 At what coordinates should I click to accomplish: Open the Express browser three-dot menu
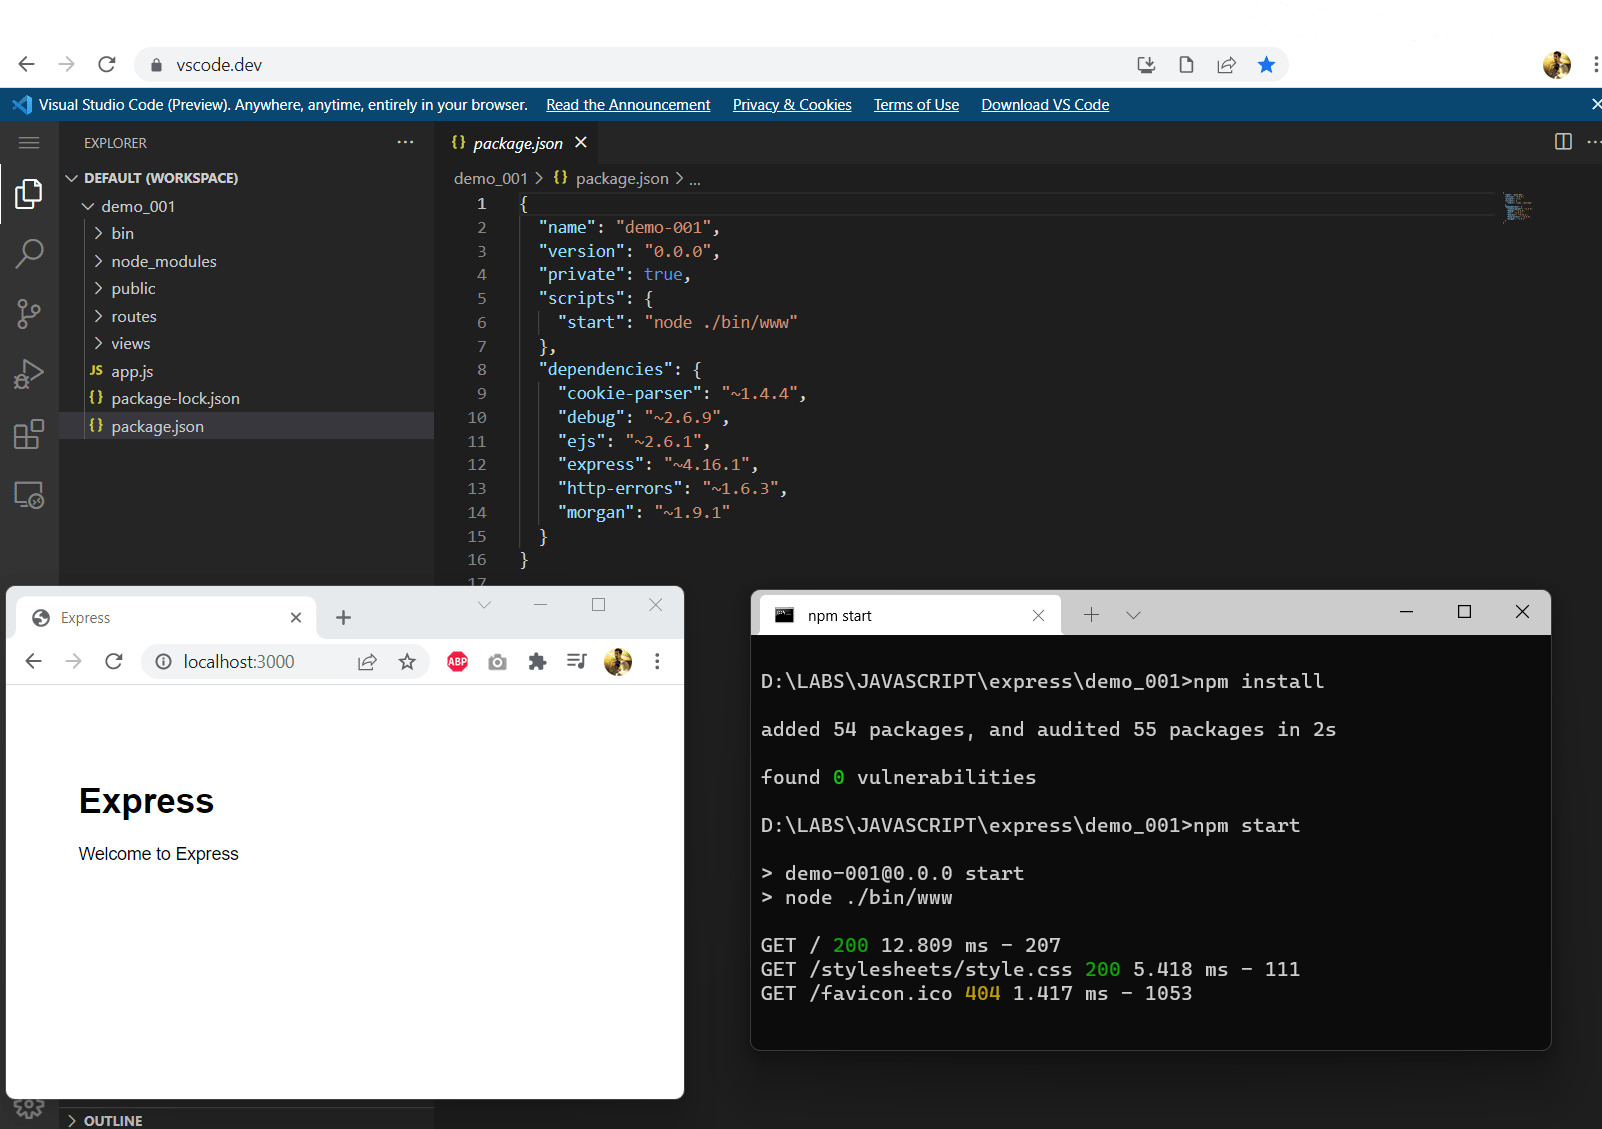pos(657,661)
